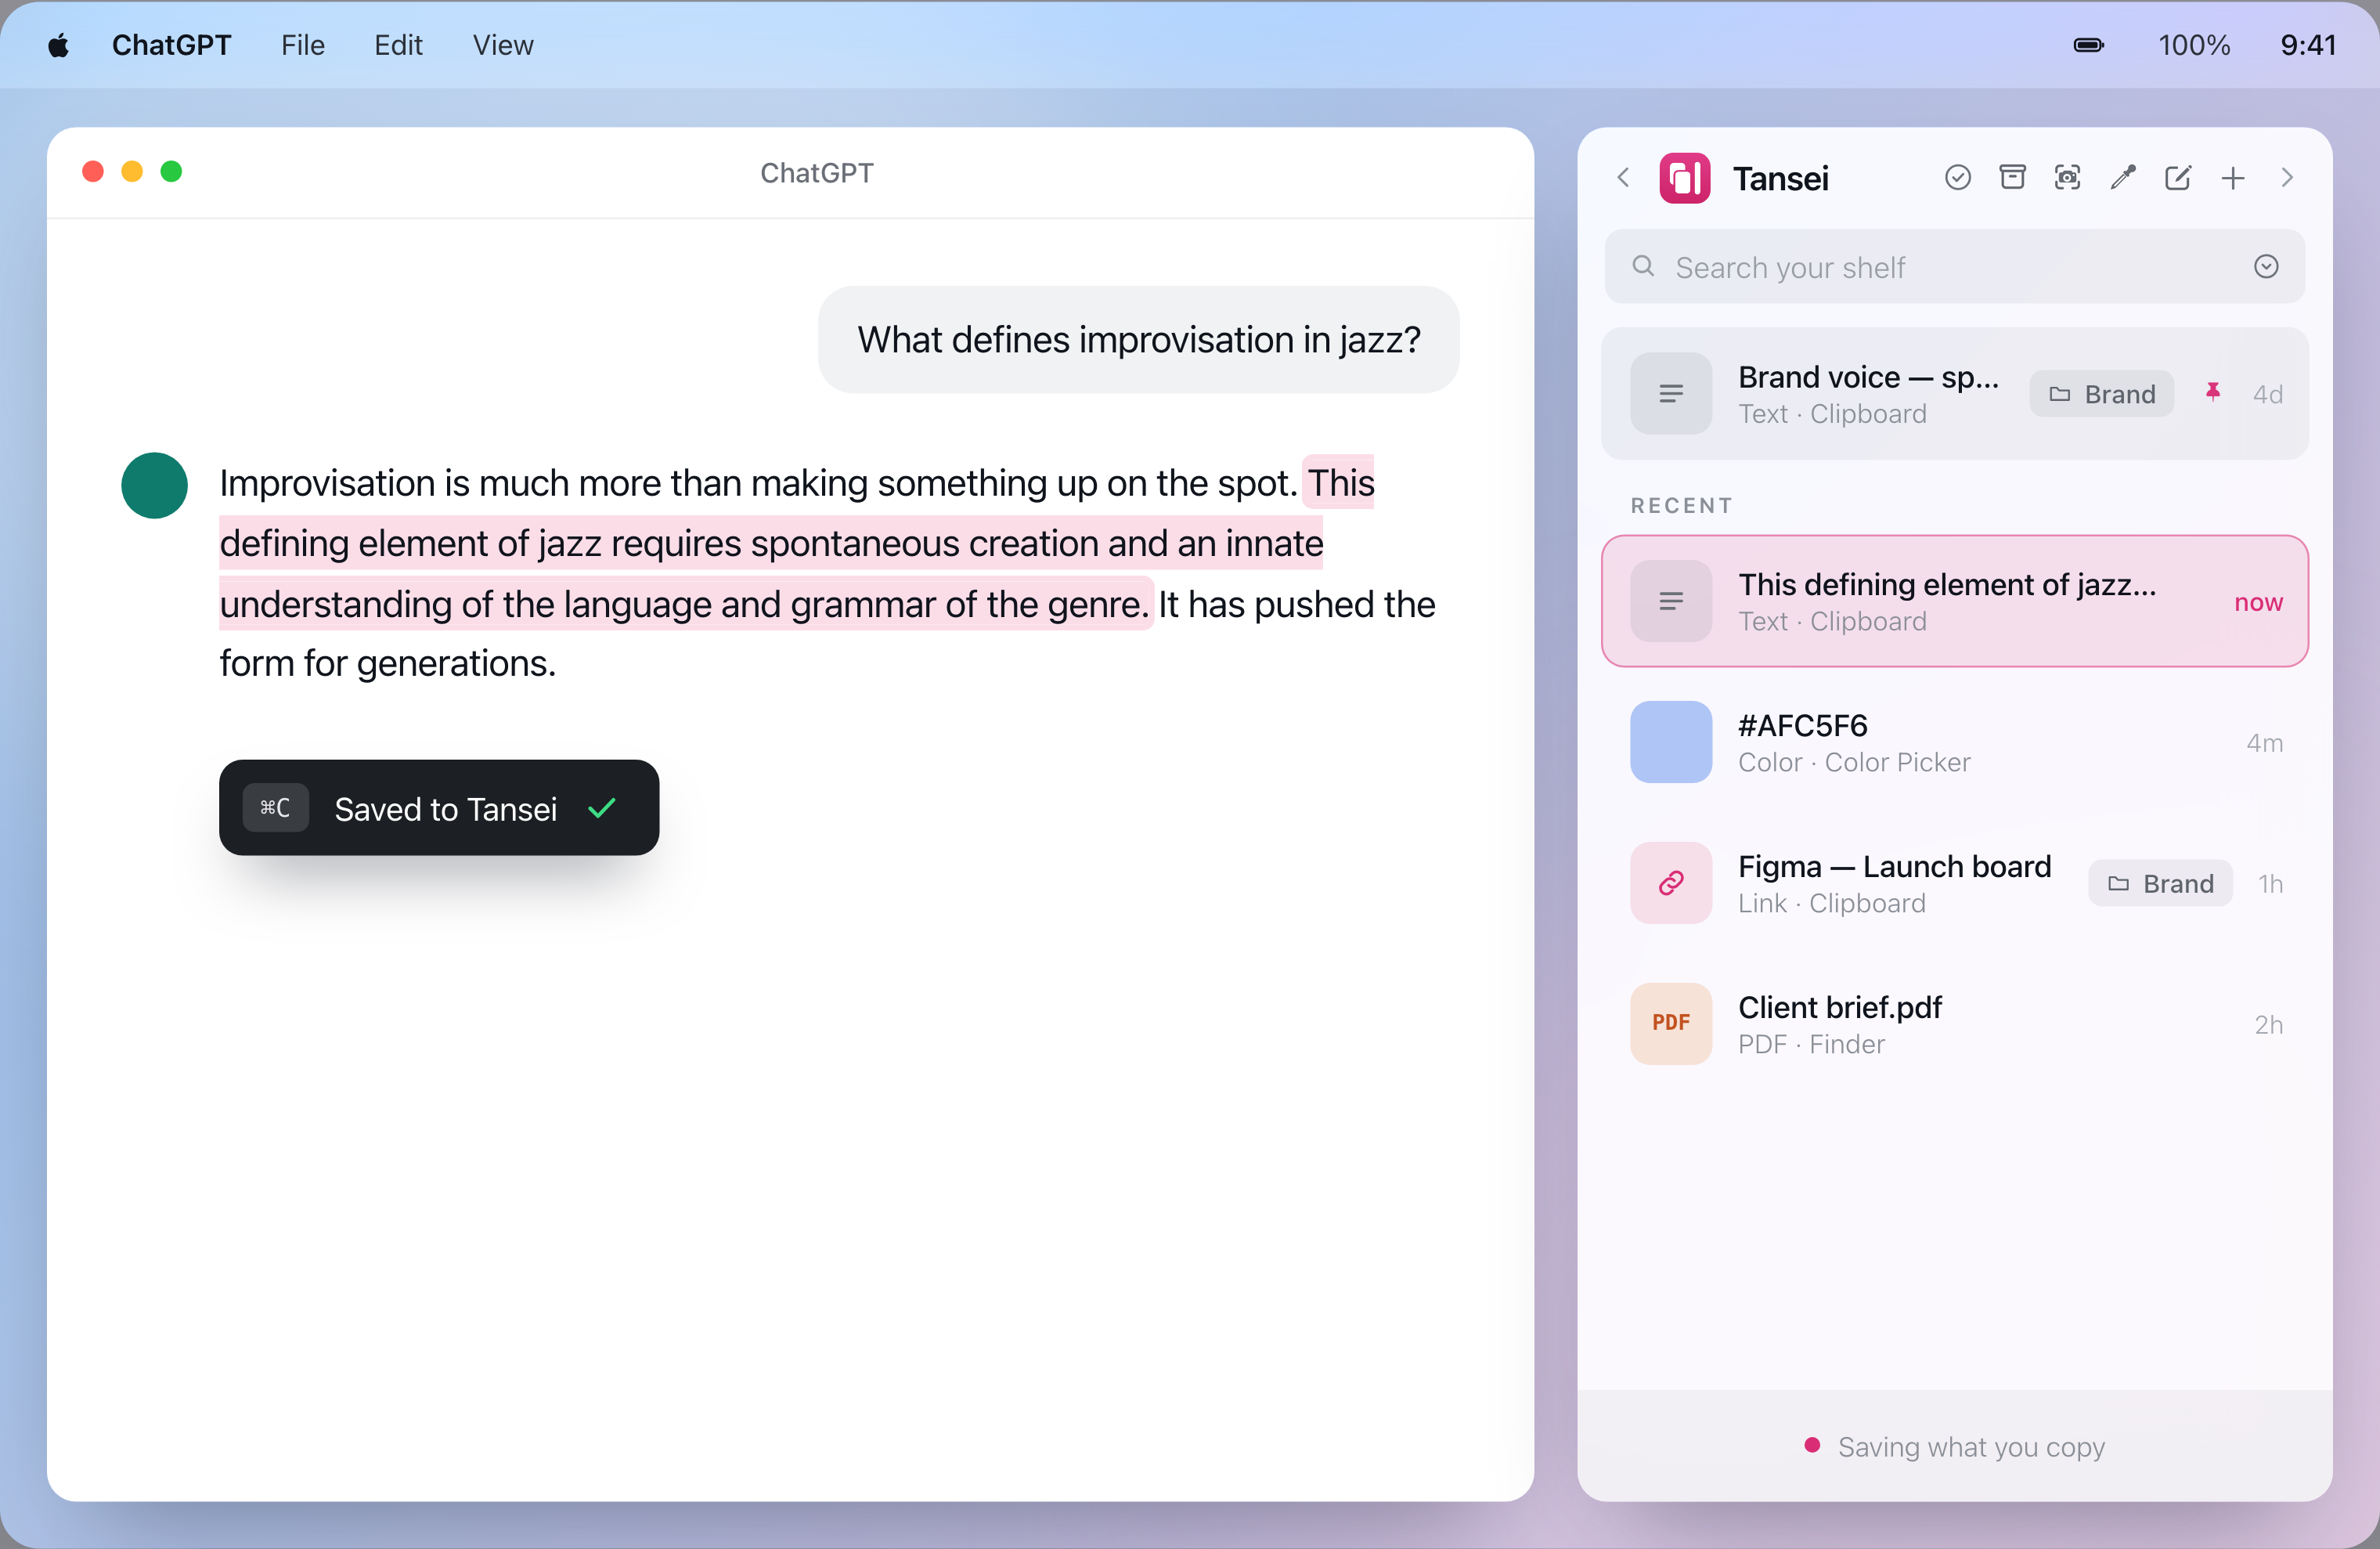This screenshot has width=2380, height=1549.
Task: Click the '1h' timestamp on Figma item
Action: click(2270, 884)
